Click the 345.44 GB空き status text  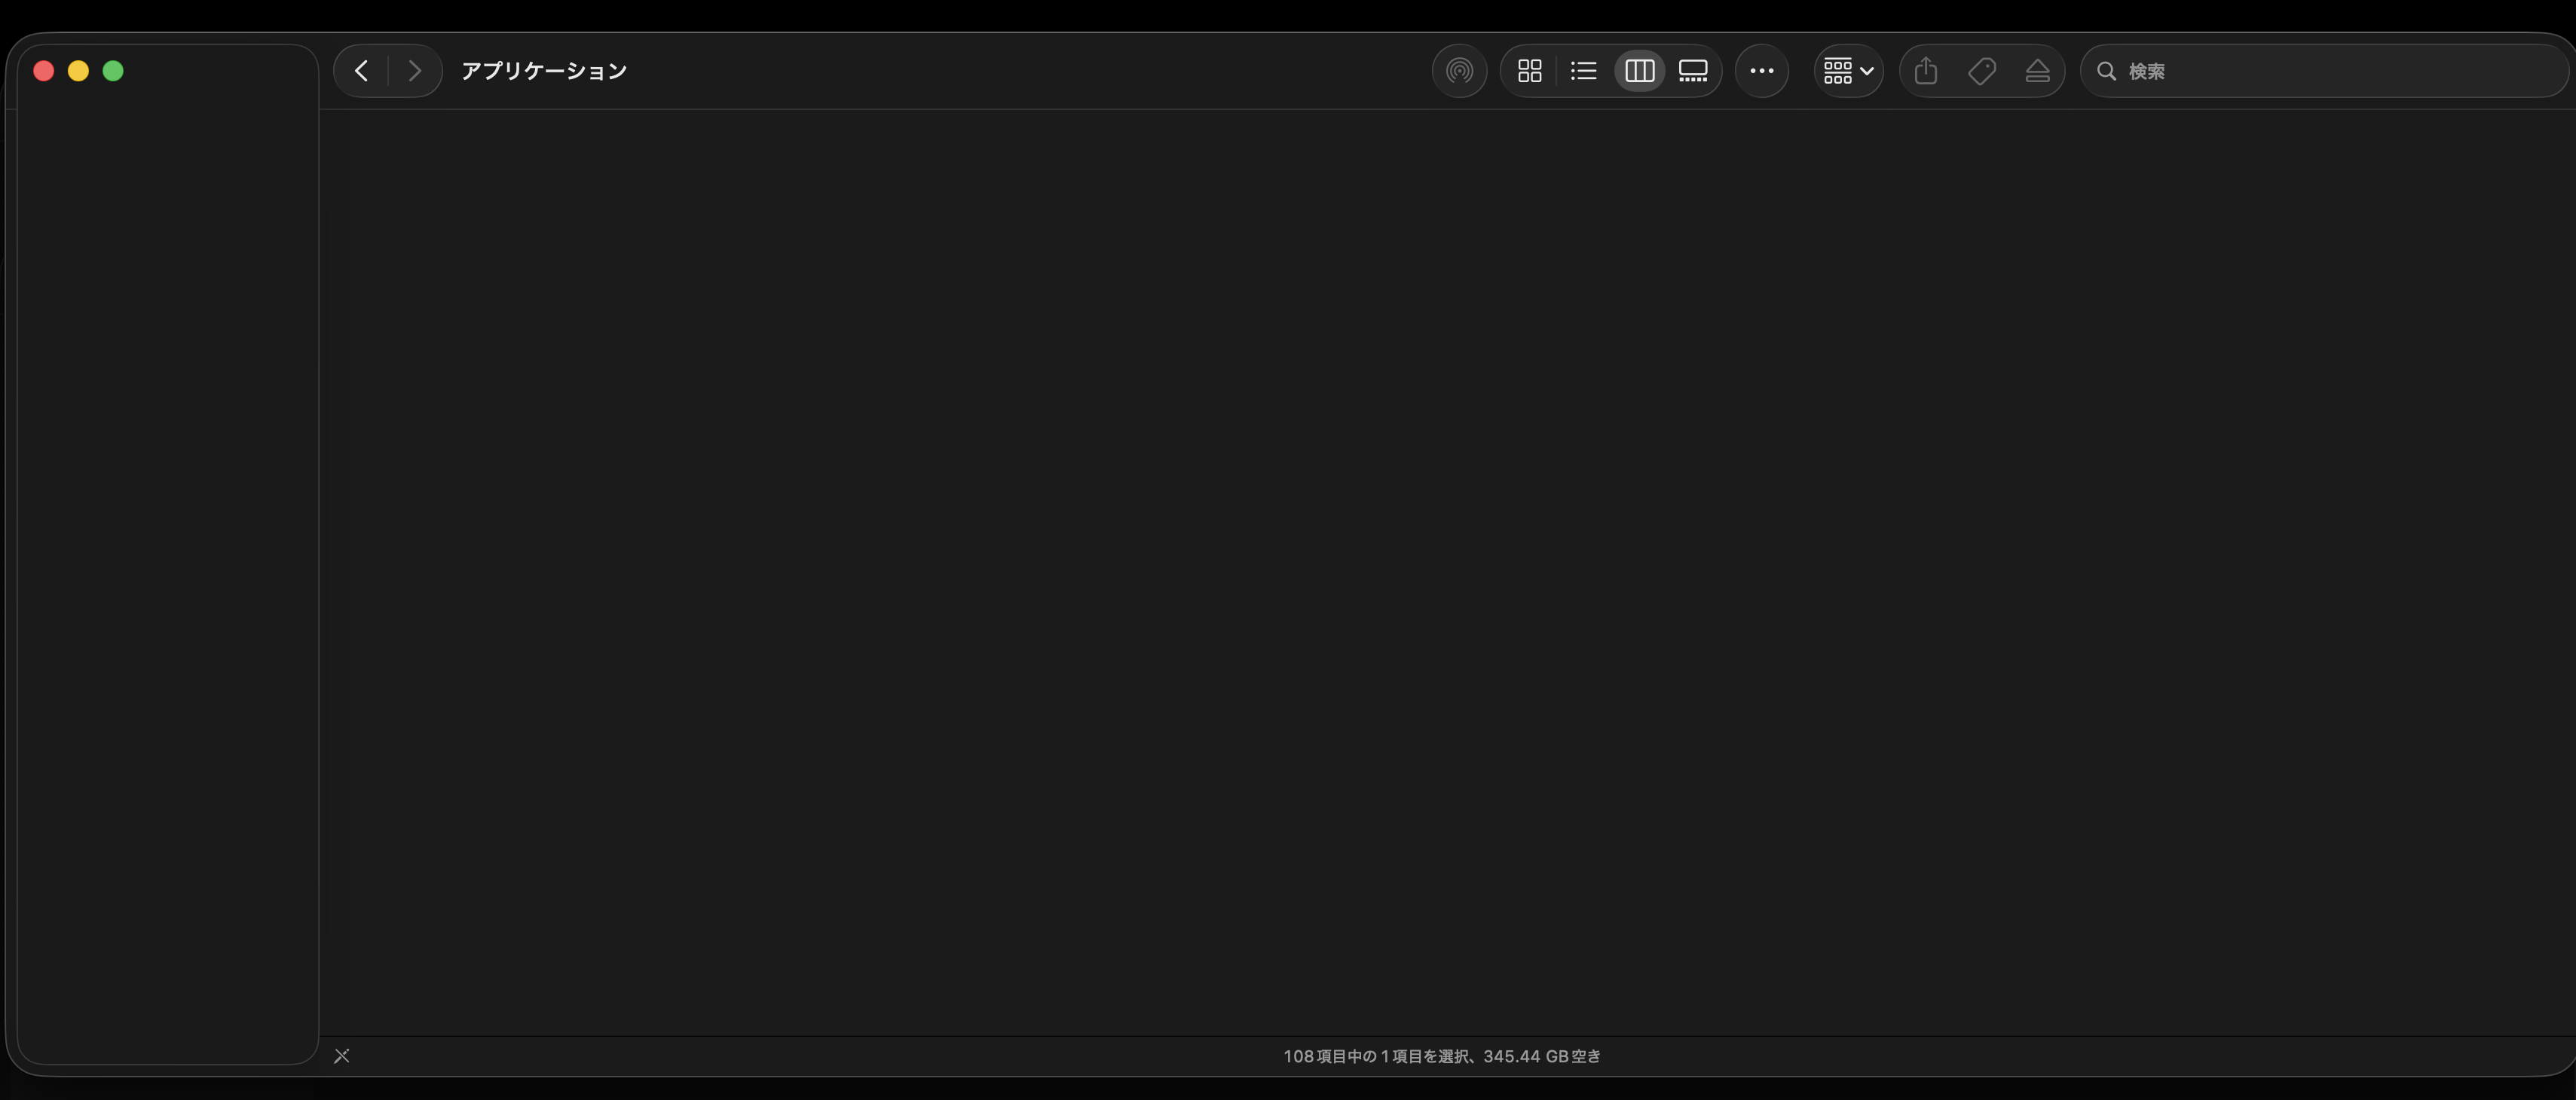(1541, 1056)
